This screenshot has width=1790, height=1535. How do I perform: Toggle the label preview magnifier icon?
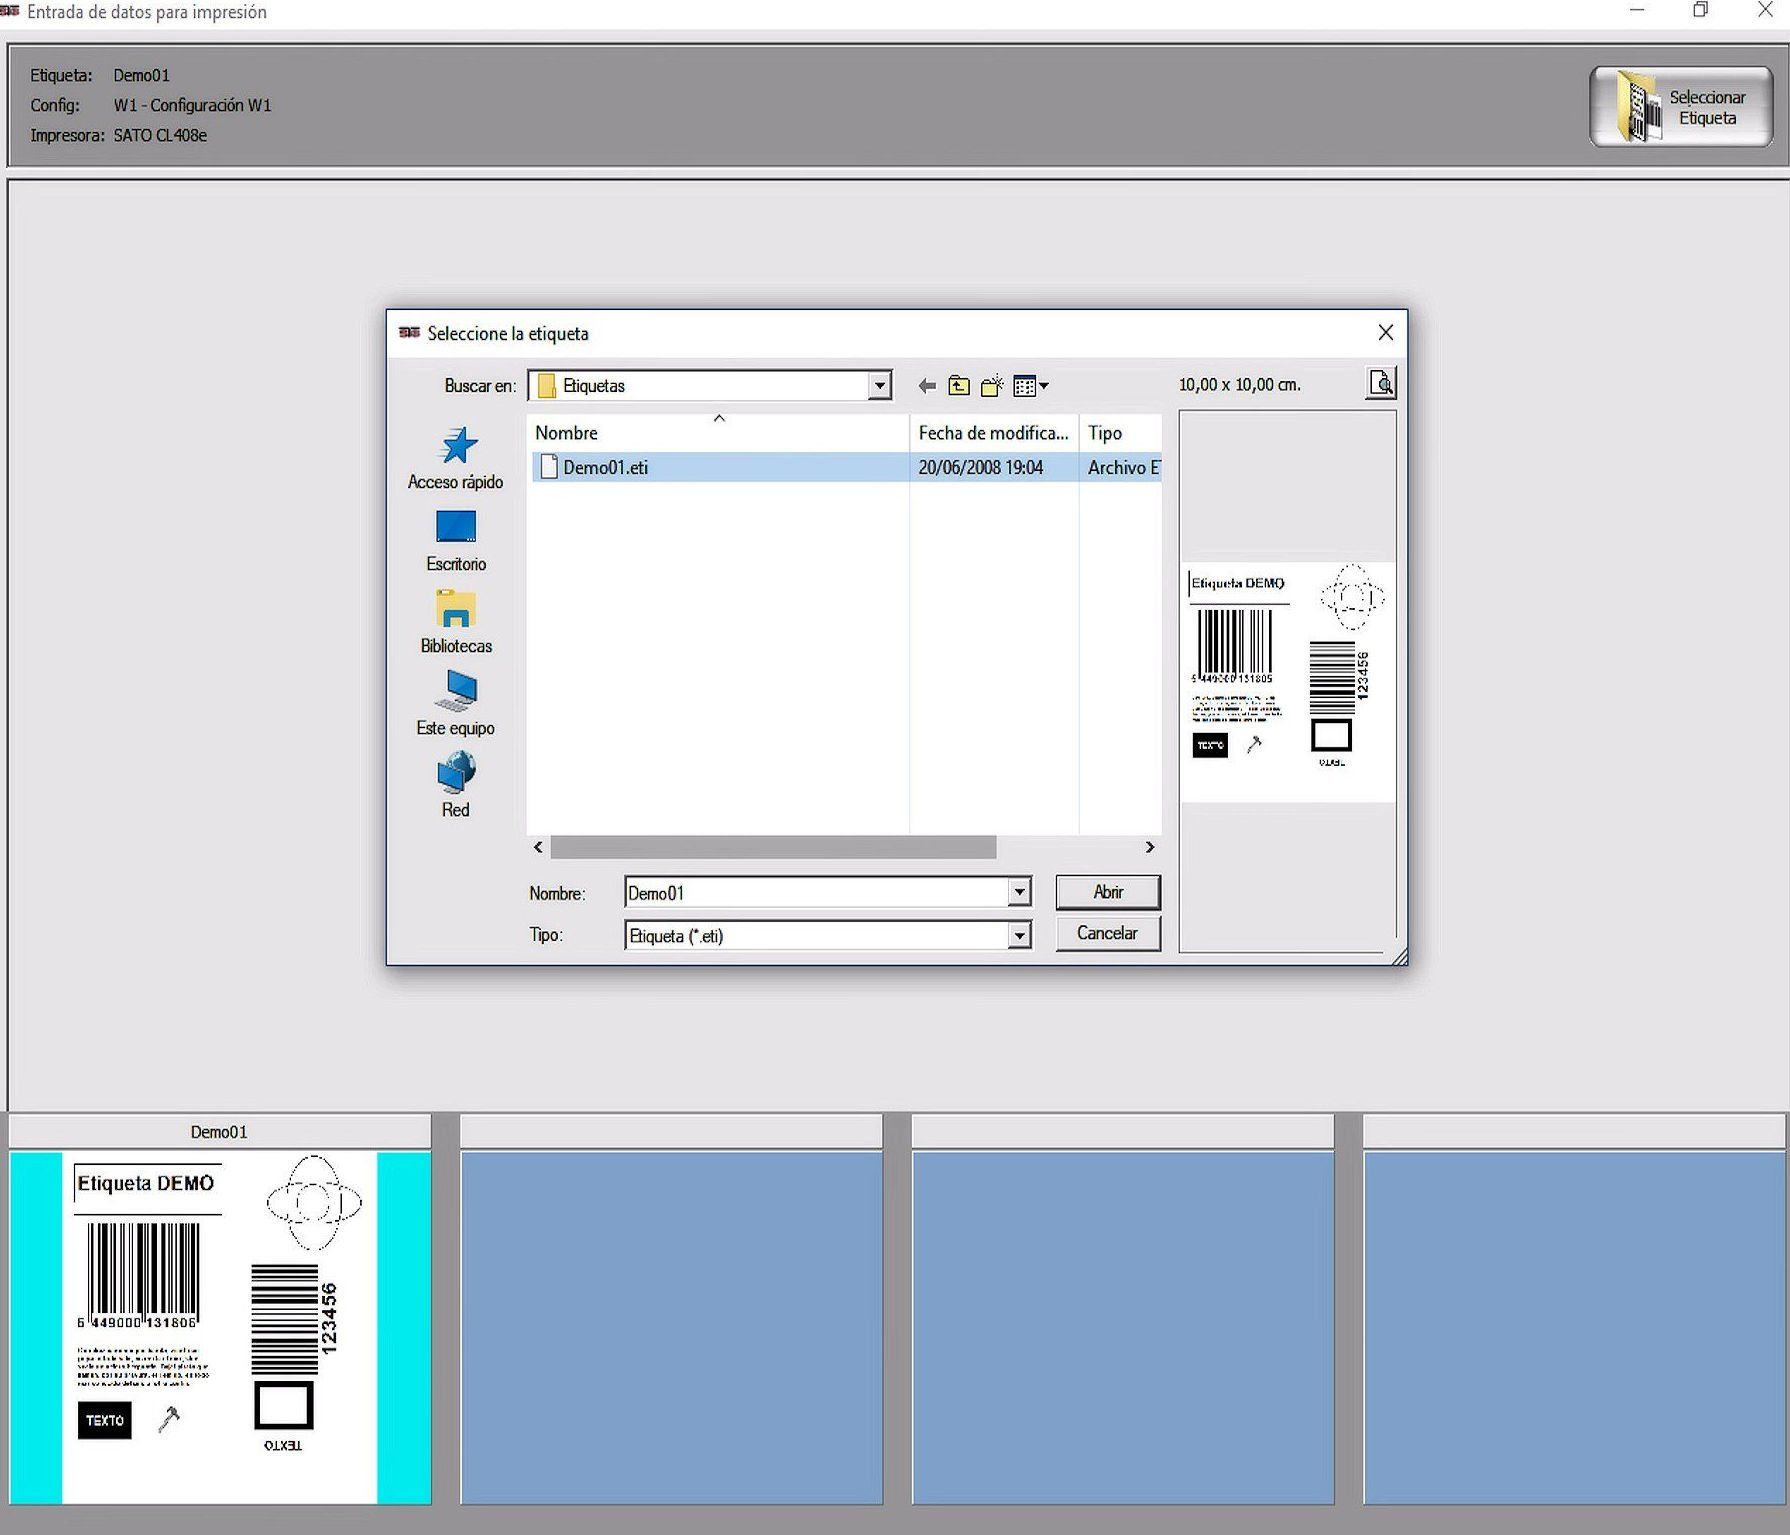1381,384
